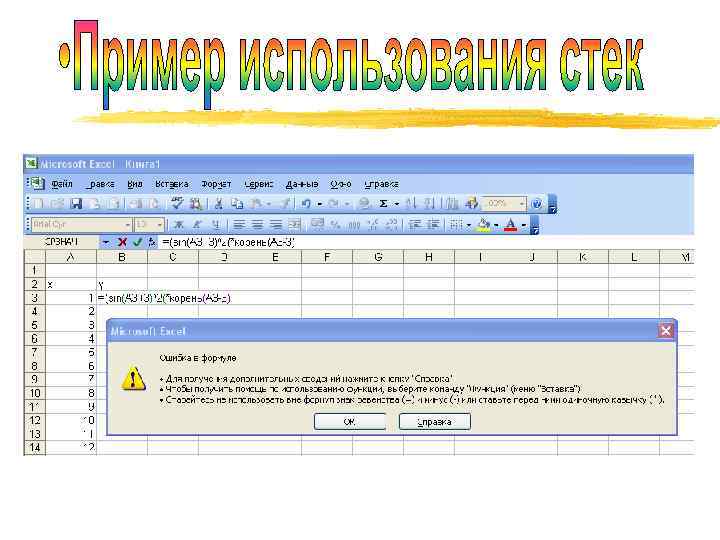Open the Research toolbar icon
The height and width of the screenshot is (540, 720).
point(196,203)
